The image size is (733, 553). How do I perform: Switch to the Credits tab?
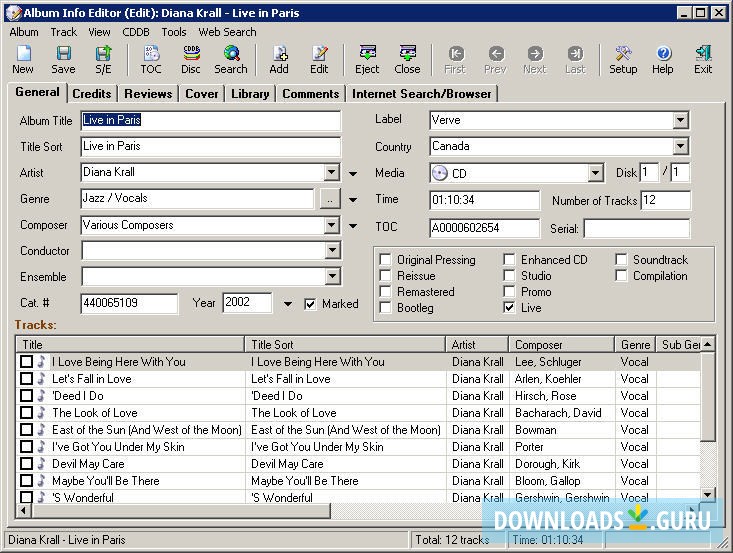(x=92, y=94)
